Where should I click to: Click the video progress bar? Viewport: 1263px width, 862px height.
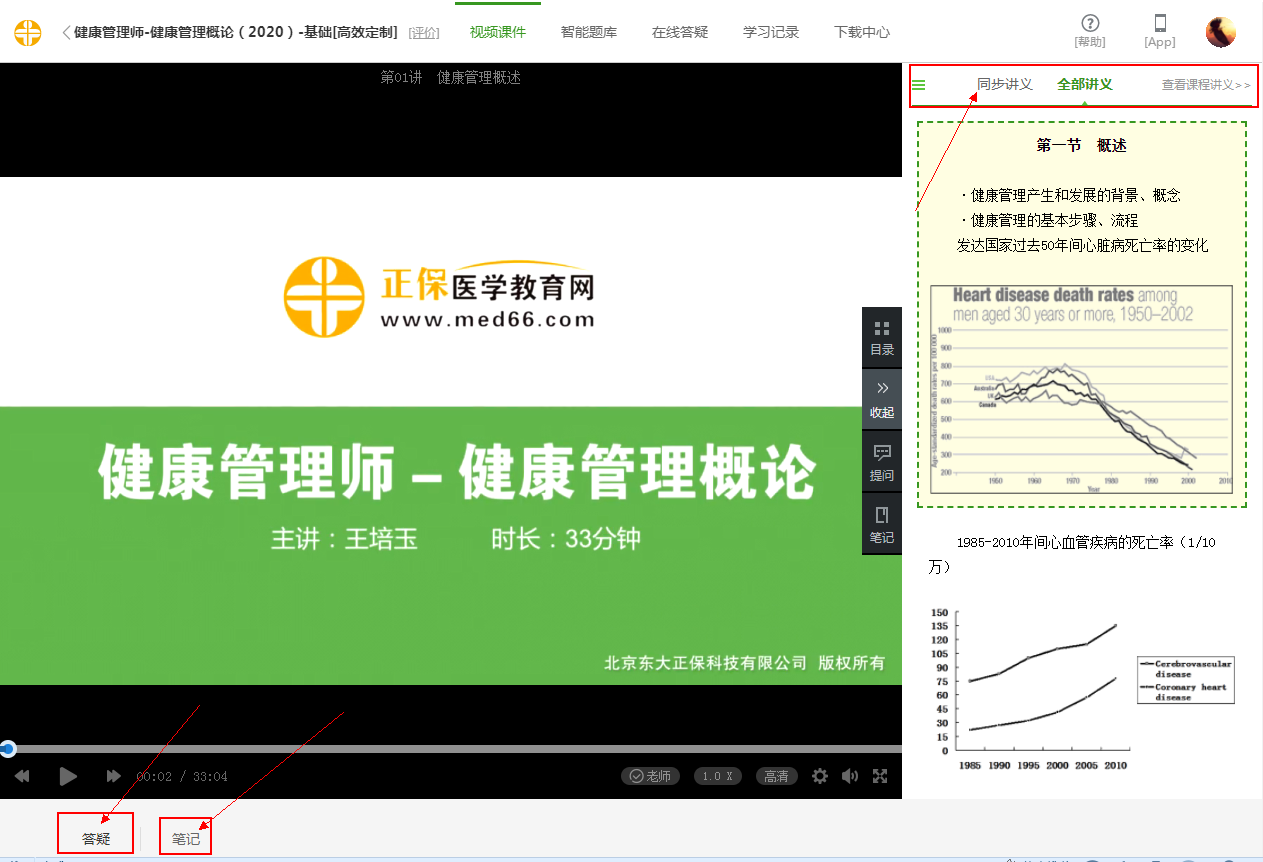[450, 749]
